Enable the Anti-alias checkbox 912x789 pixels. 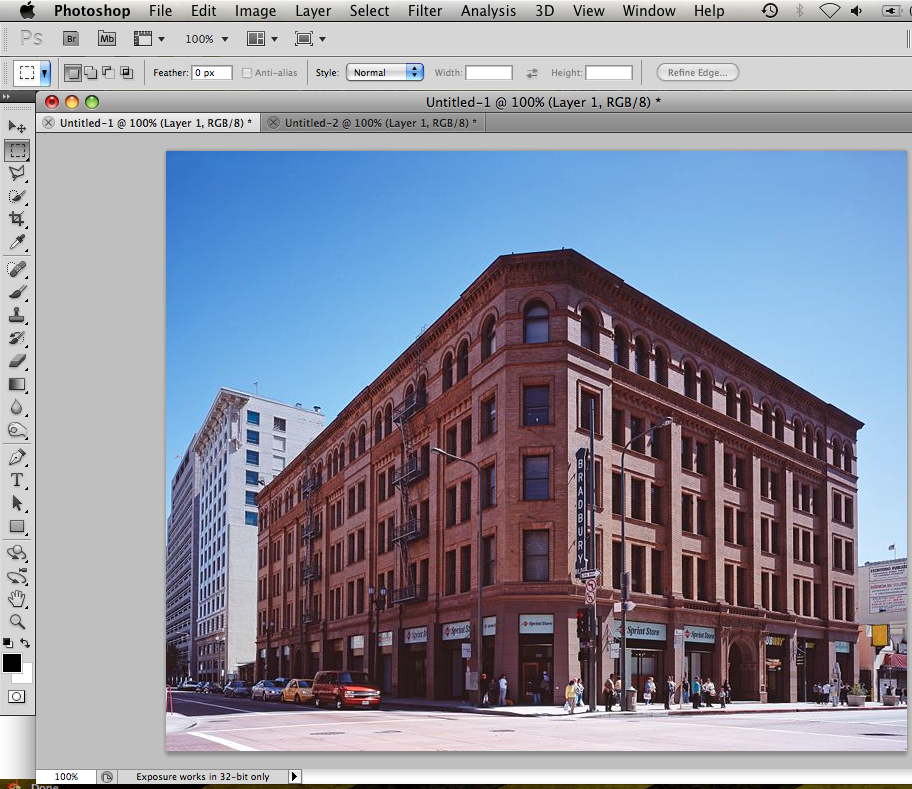pos(247,73)
